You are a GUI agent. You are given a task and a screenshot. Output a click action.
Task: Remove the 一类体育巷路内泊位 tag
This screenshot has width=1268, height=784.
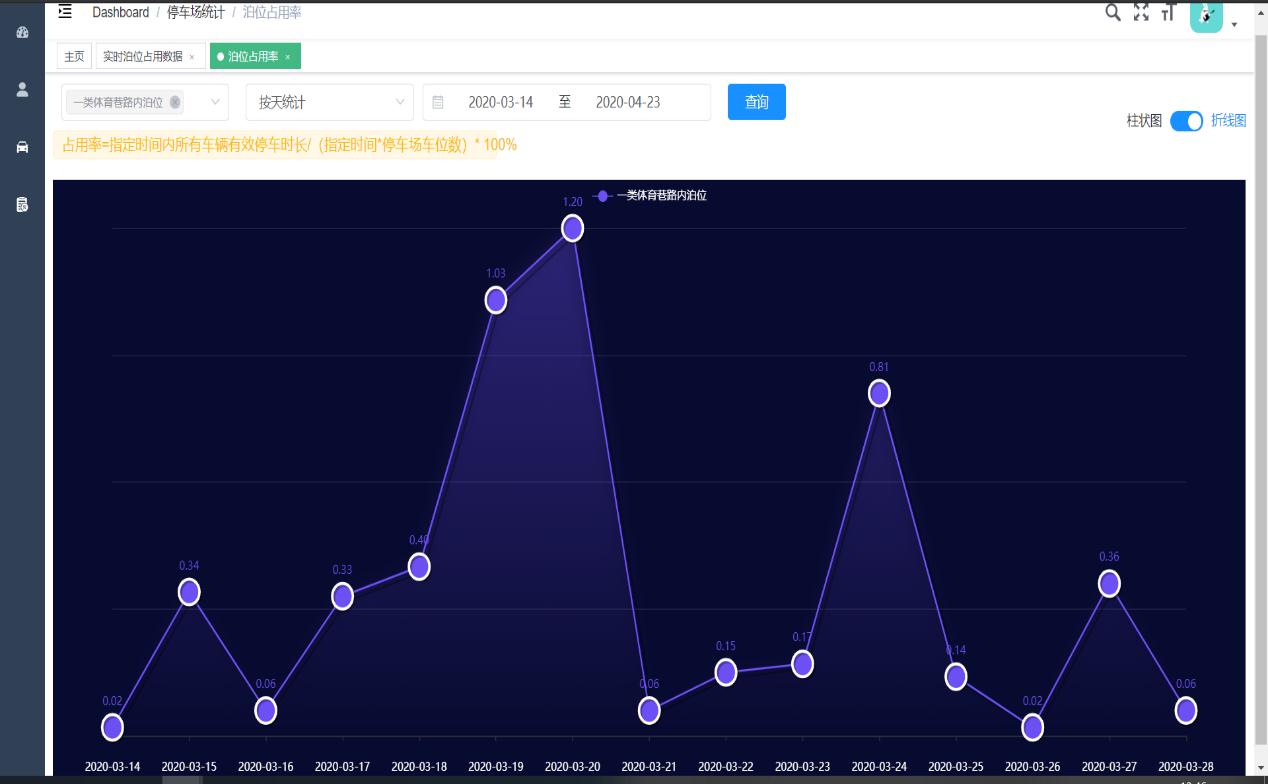(175, 102)
